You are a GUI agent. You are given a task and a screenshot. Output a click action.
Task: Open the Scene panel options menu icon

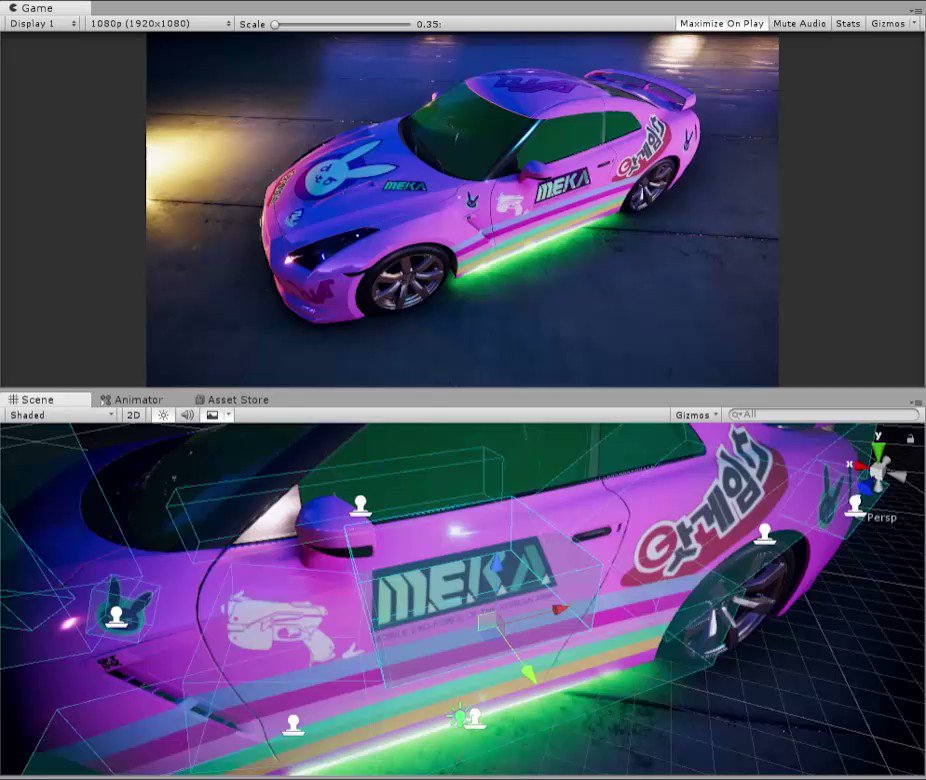click(x=918, y=402)
